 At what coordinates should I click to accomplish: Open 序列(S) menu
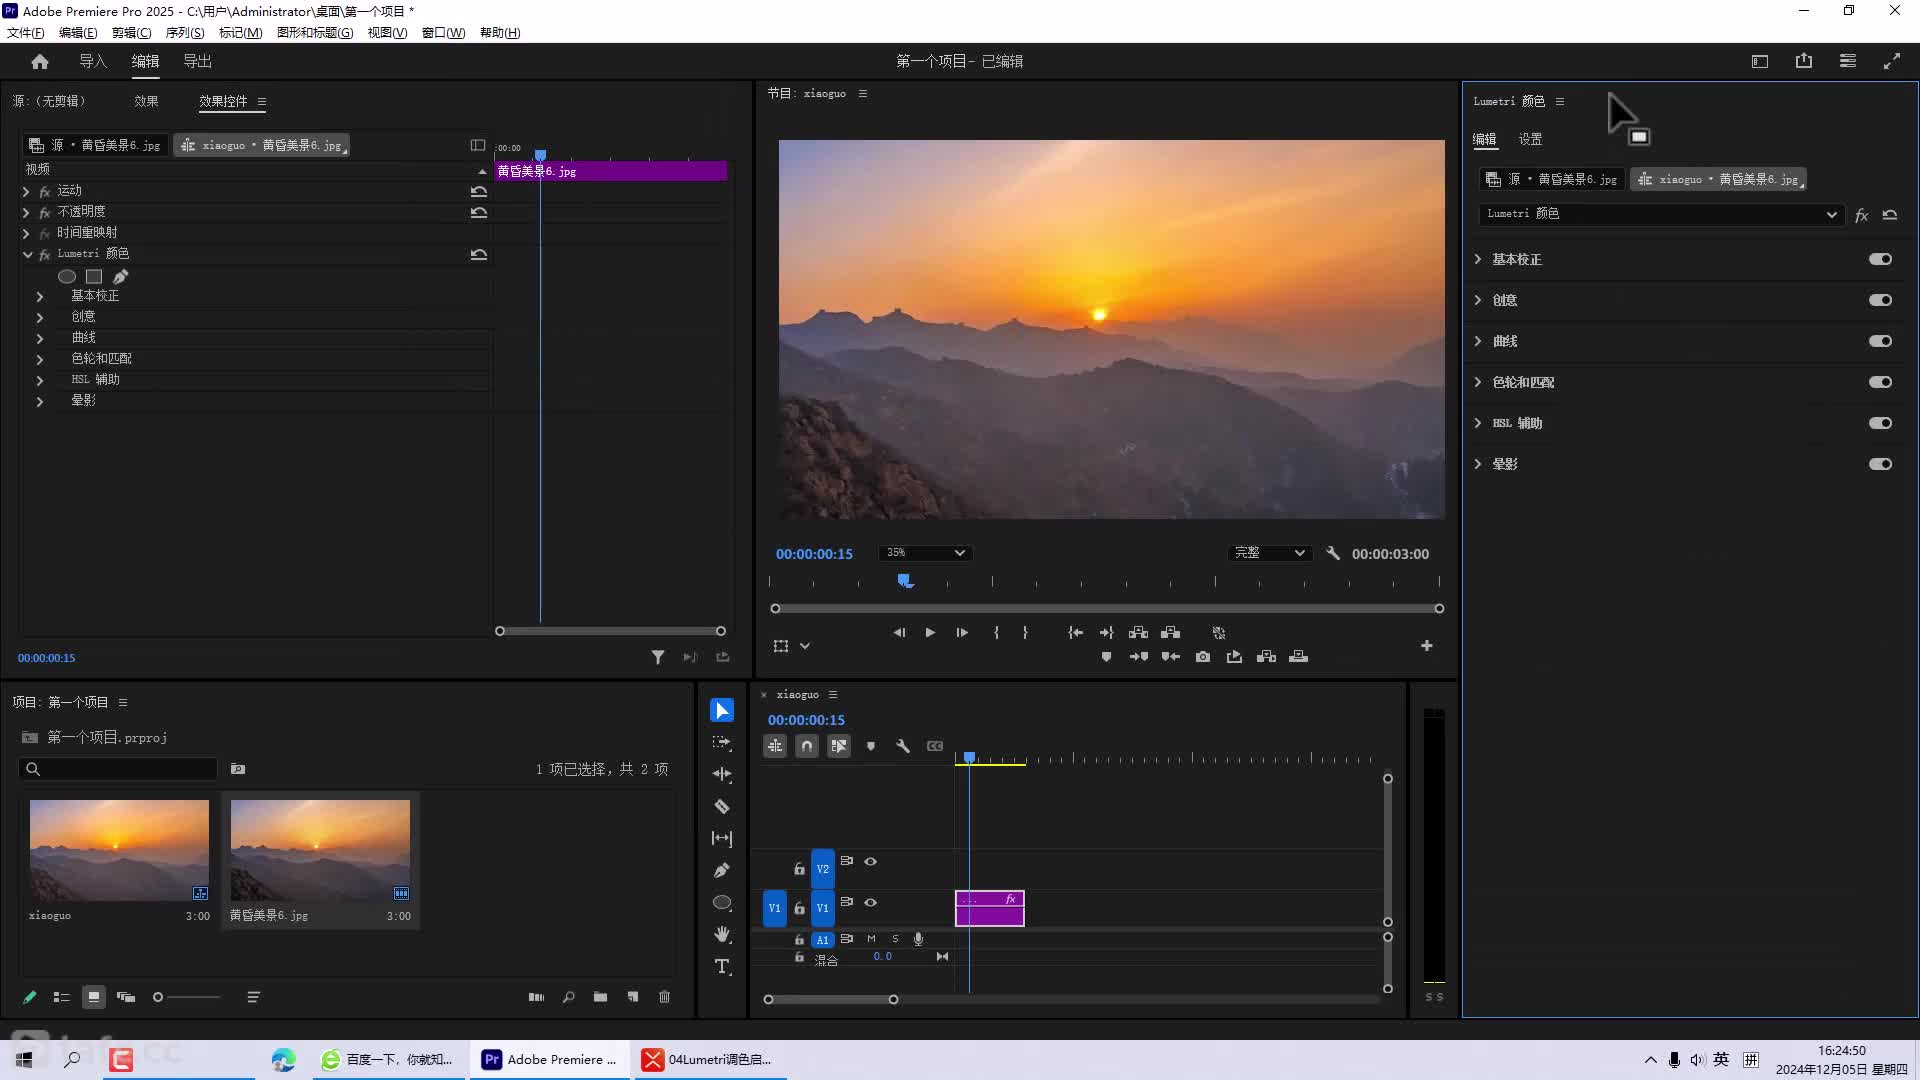pyautogui.click(x=185, y=32)
